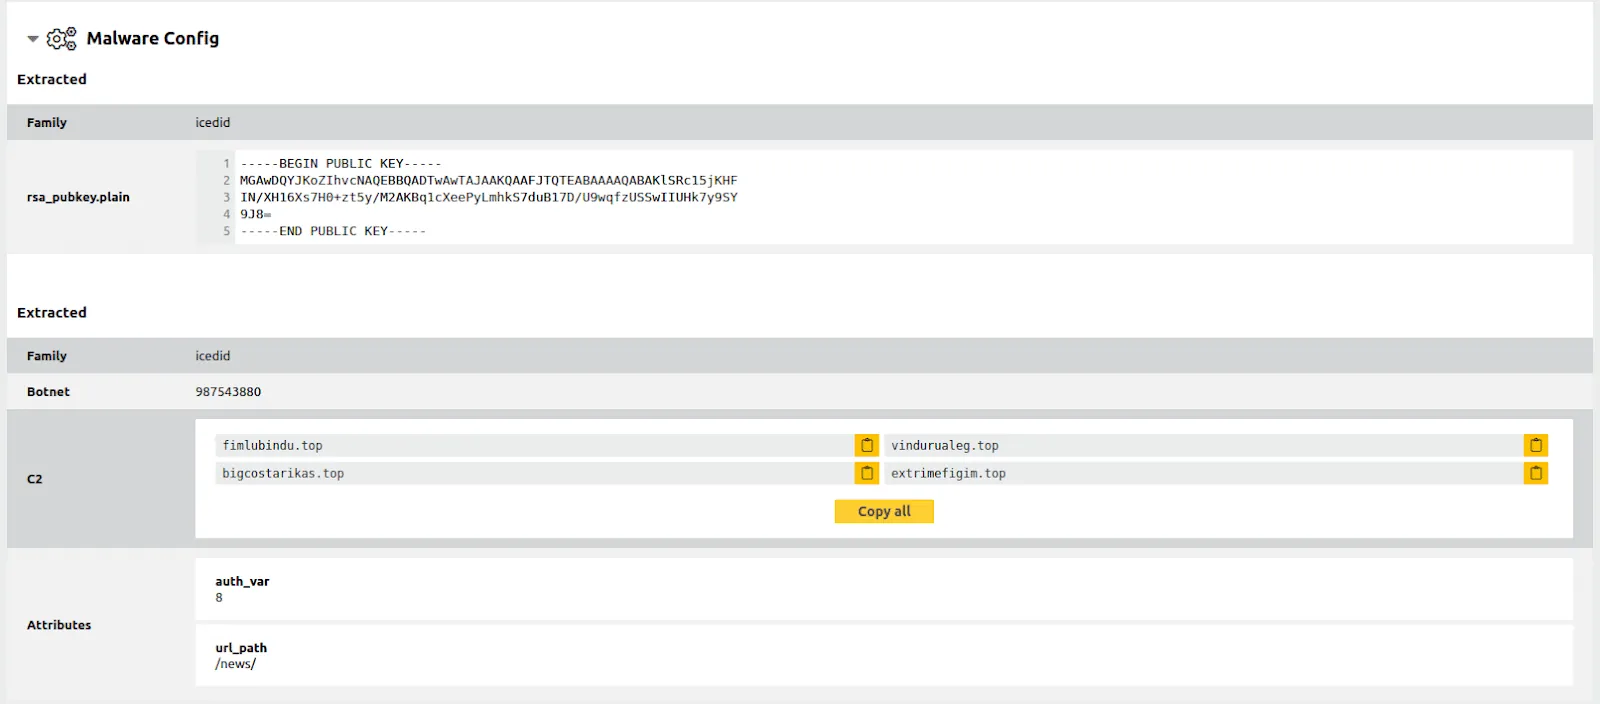The height and width of the screenshot is (704, 1600).
Task: Select the bigcostarikas.top C2 entry
Action: 534,473
